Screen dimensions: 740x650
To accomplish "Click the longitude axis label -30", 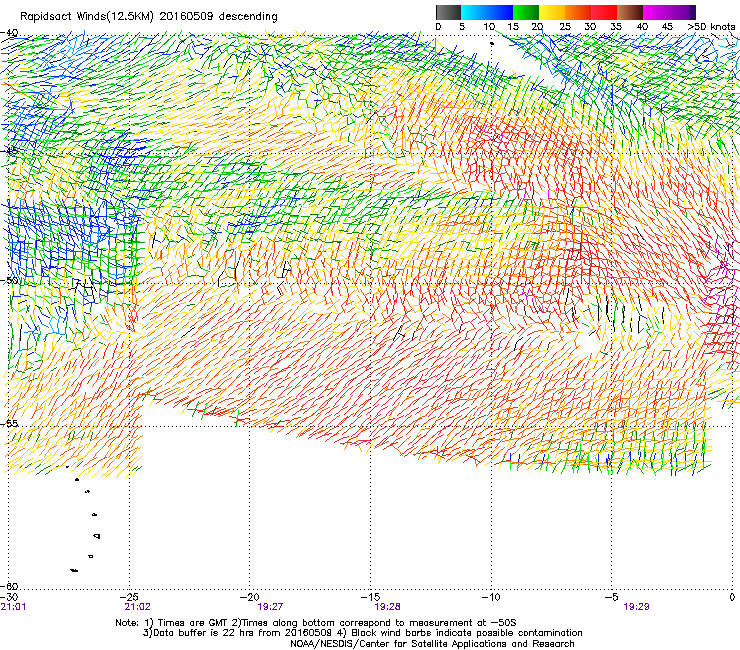I will (x=9, y=598).
